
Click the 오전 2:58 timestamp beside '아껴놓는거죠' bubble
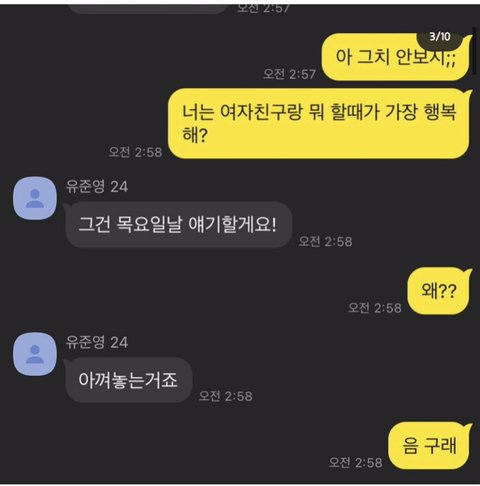226,396
